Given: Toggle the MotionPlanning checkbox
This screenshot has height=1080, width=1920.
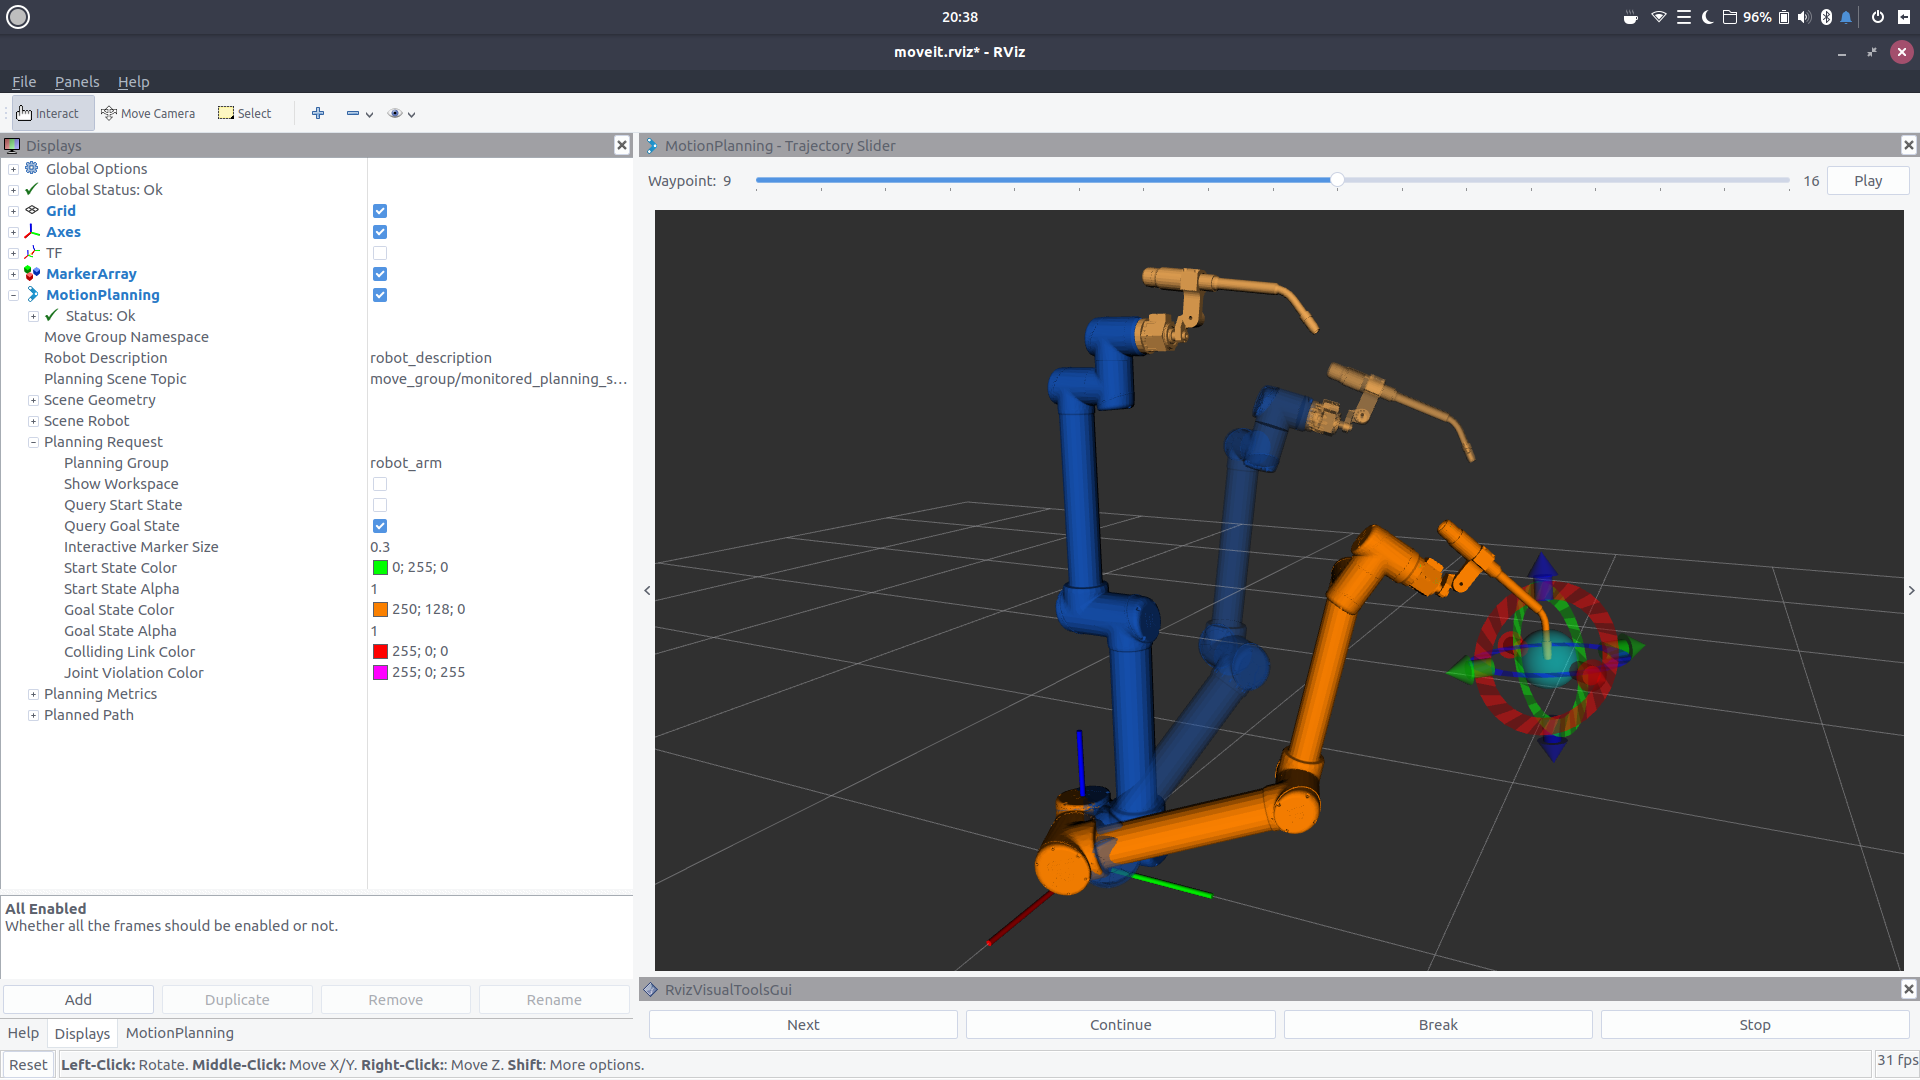Looking at the screenshot, I should (380, 295).
